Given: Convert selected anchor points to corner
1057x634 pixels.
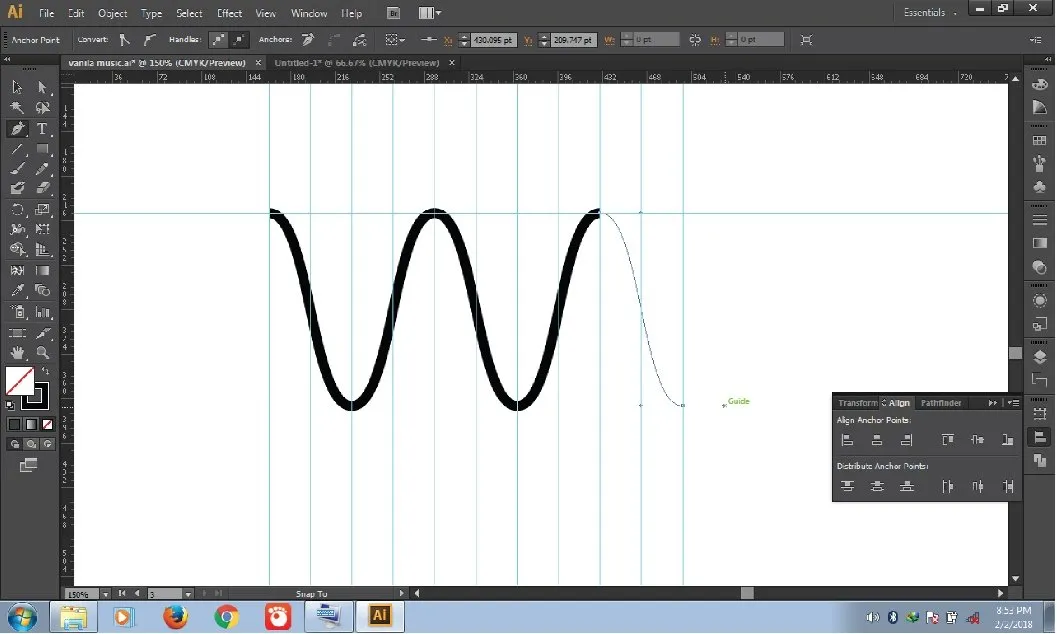Looking at the screenshot, I should click(x=125, y=40).
